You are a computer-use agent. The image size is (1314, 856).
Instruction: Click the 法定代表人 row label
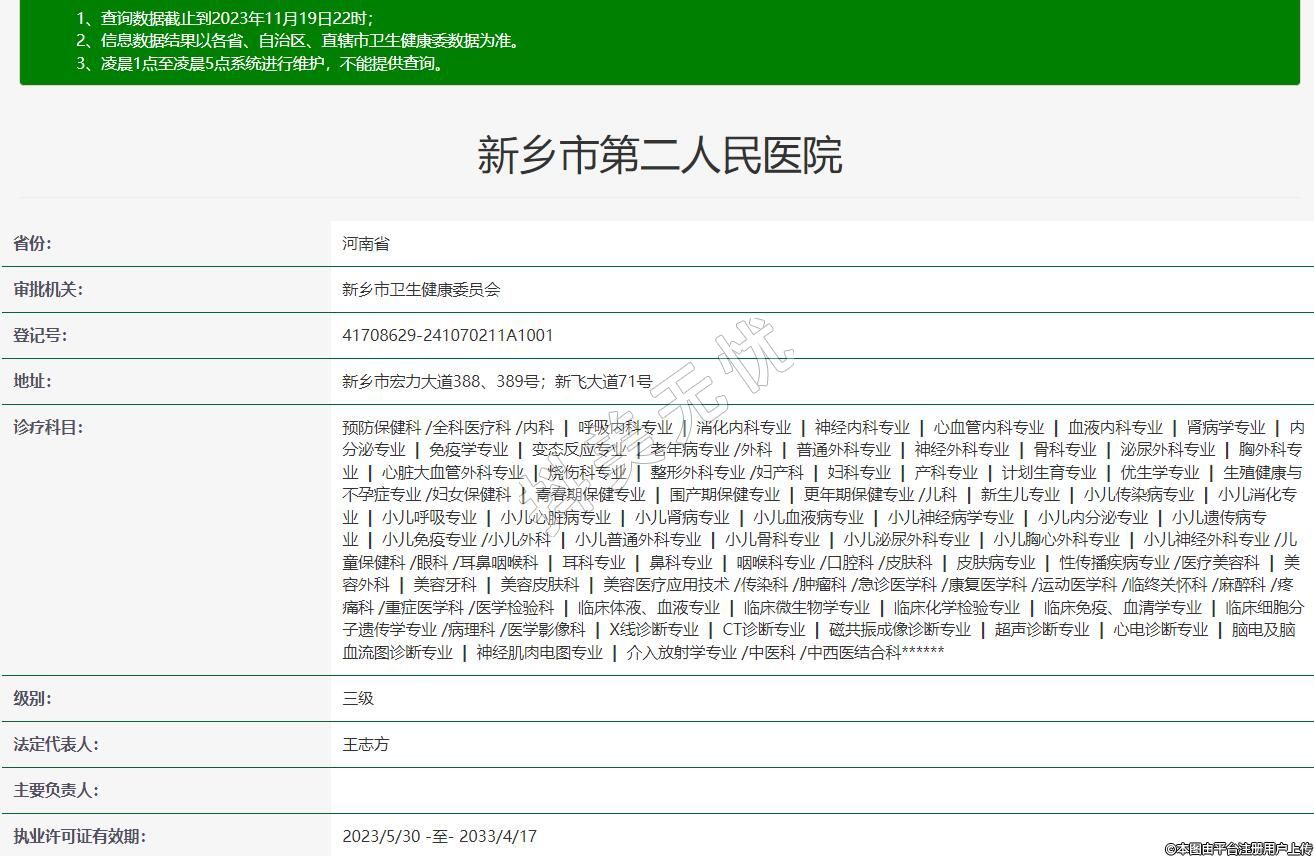(56, 744)
